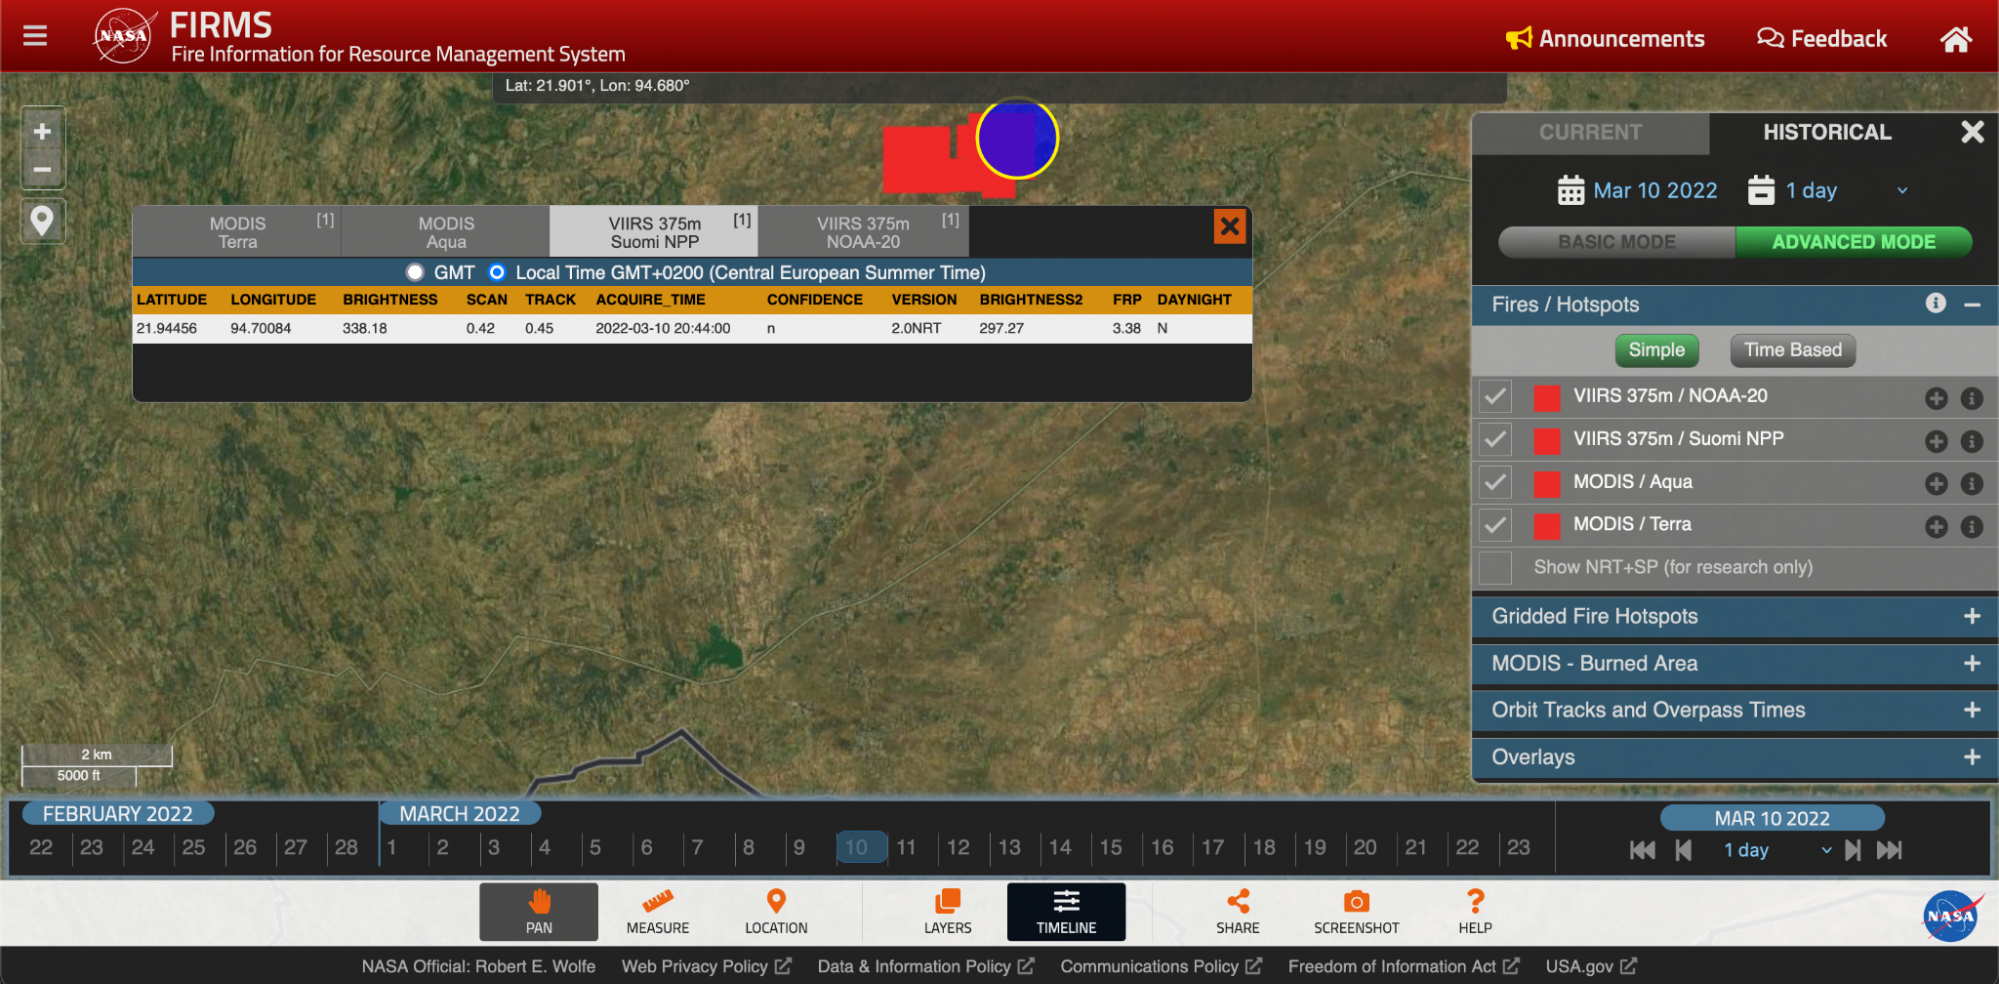Show info for VIIRS 375m / NOAA-20 layer
This screenshot has width=1999, height=984.
point(1972,398)
